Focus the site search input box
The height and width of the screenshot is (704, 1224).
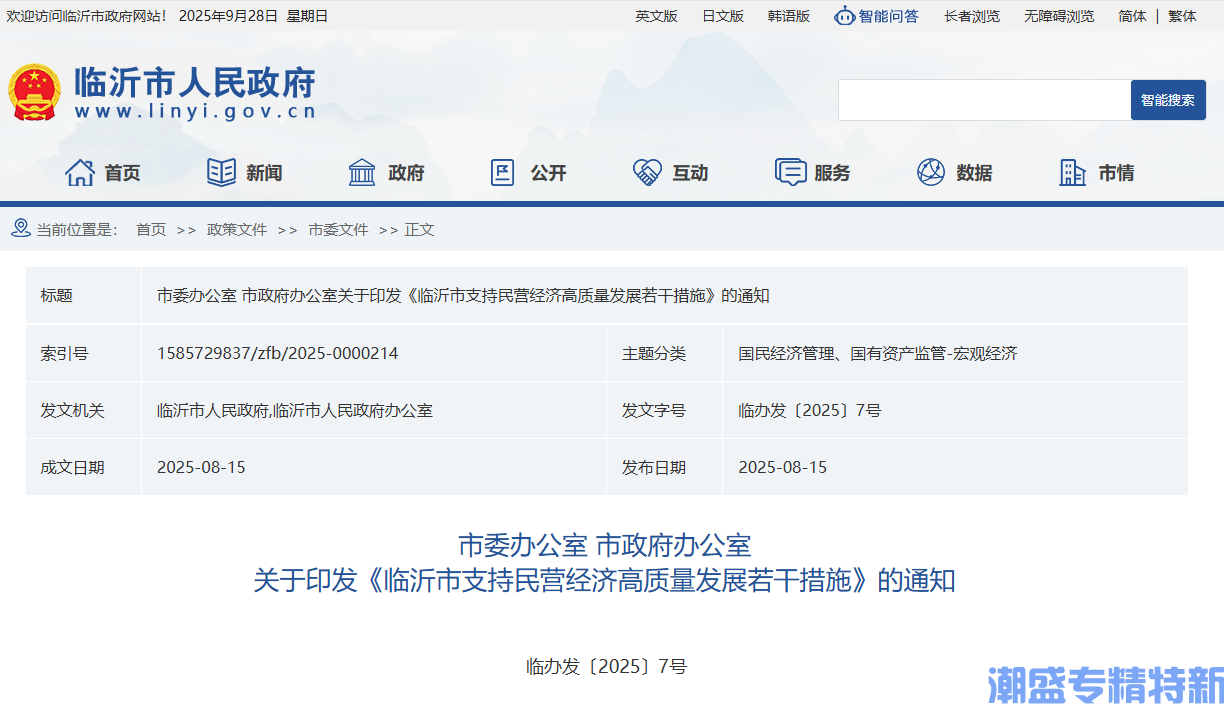pyautogui.click(x=984, y=100)
